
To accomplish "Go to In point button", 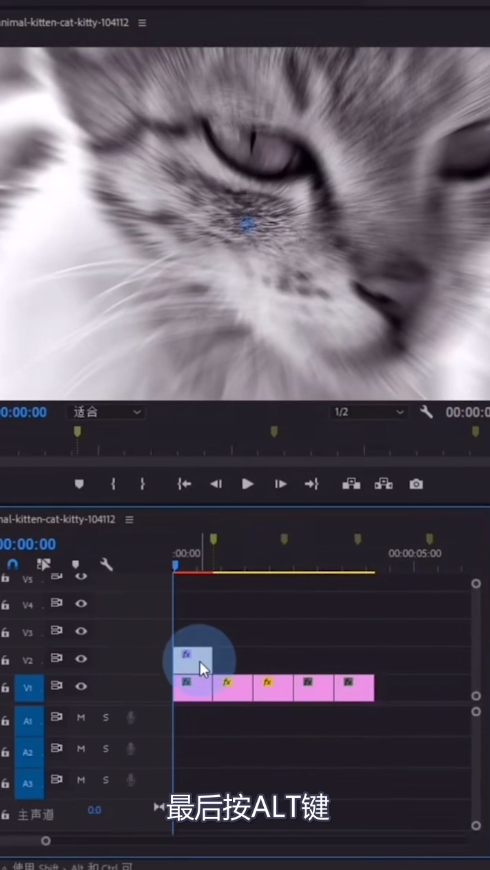I will coord(184,484).
